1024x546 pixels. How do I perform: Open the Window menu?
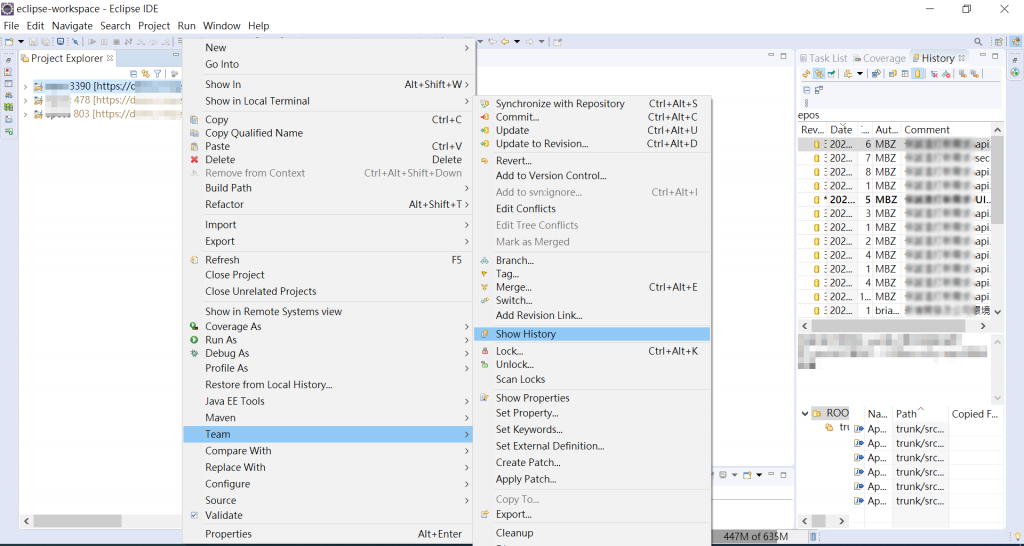coord(221,25)
